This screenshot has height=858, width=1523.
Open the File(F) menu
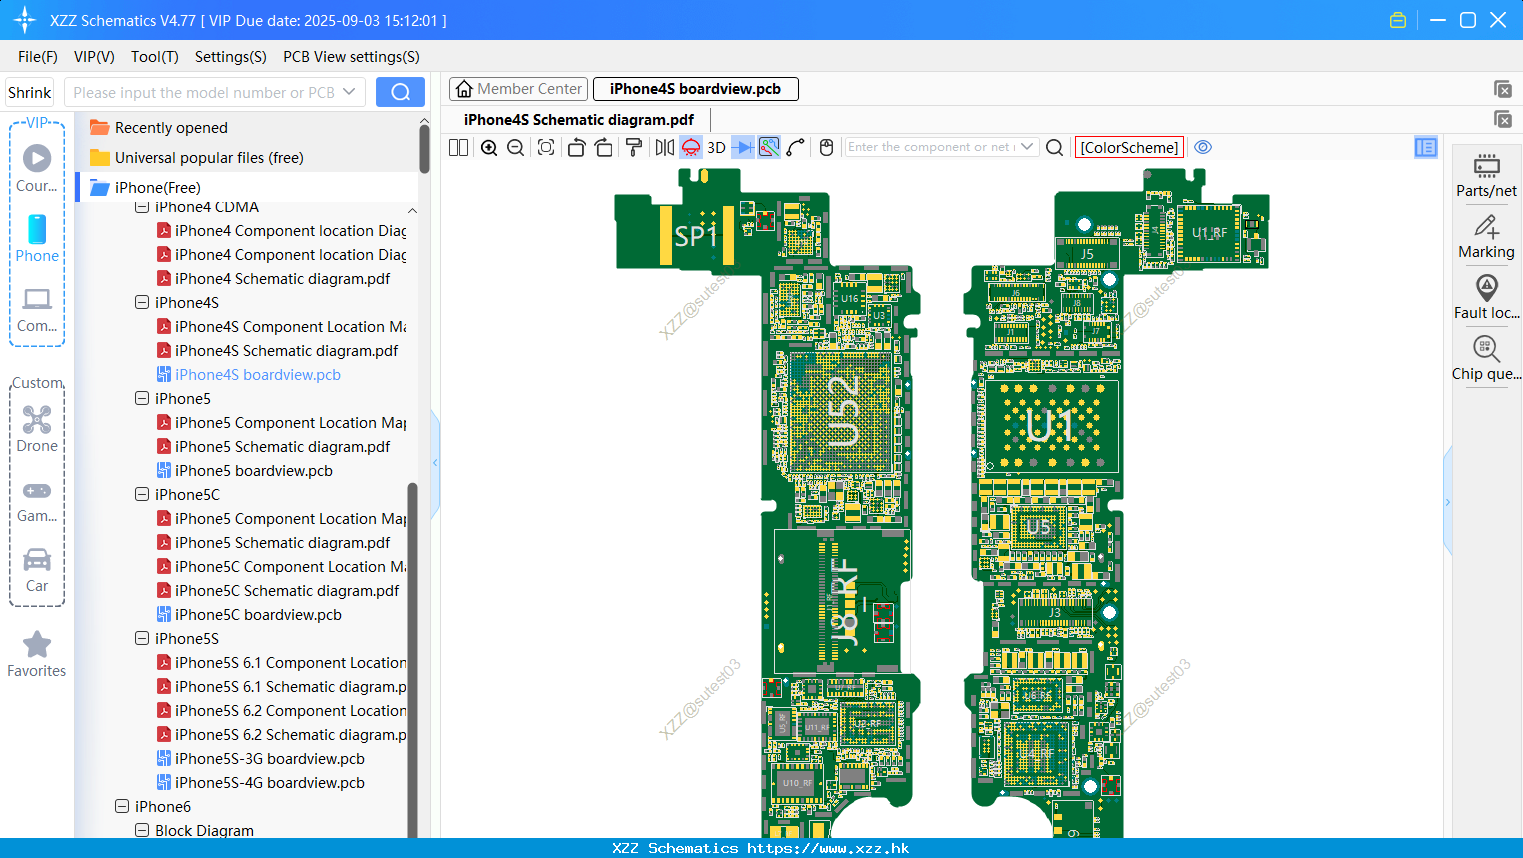[38, 57]
